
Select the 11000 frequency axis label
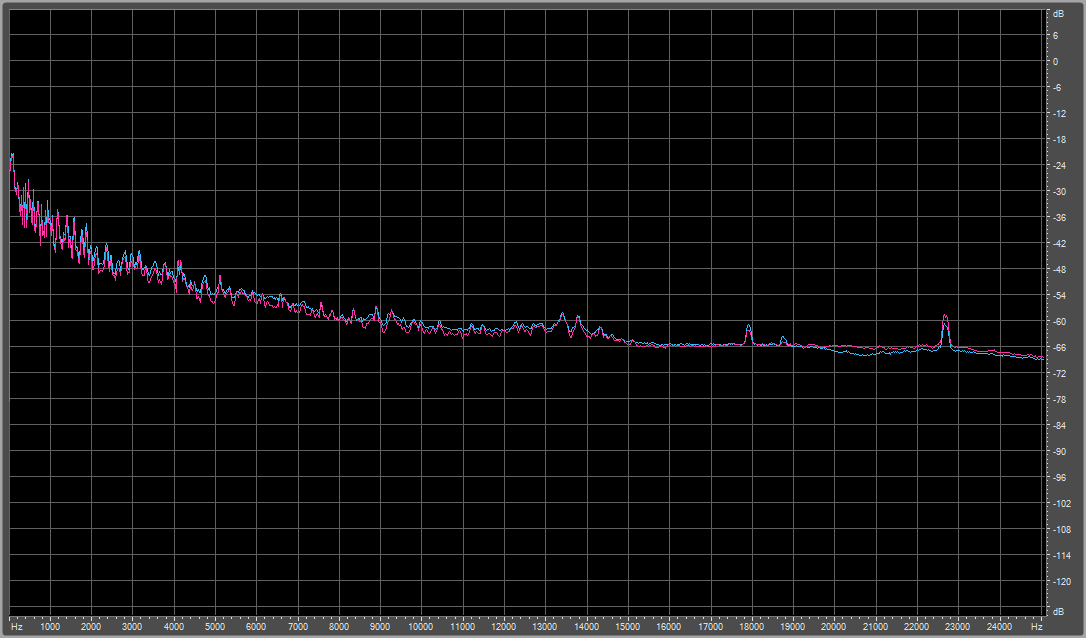pyautogui.click(x=463, y=626)
